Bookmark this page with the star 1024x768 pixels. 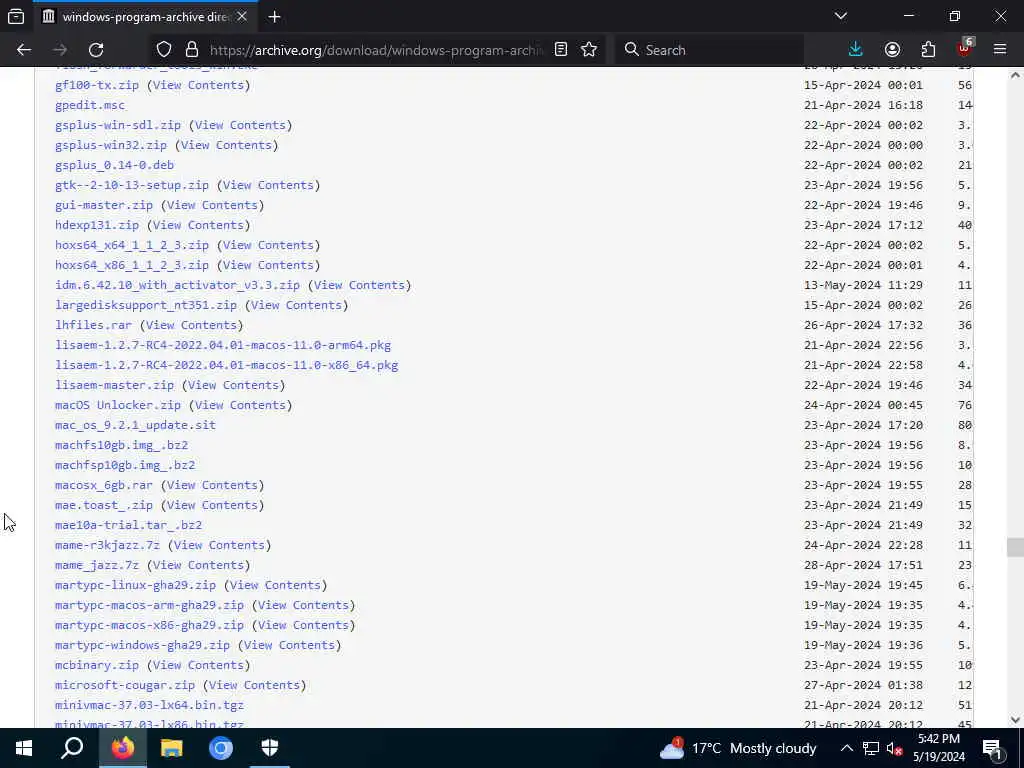pyautogui.click(x=589, y=50)
